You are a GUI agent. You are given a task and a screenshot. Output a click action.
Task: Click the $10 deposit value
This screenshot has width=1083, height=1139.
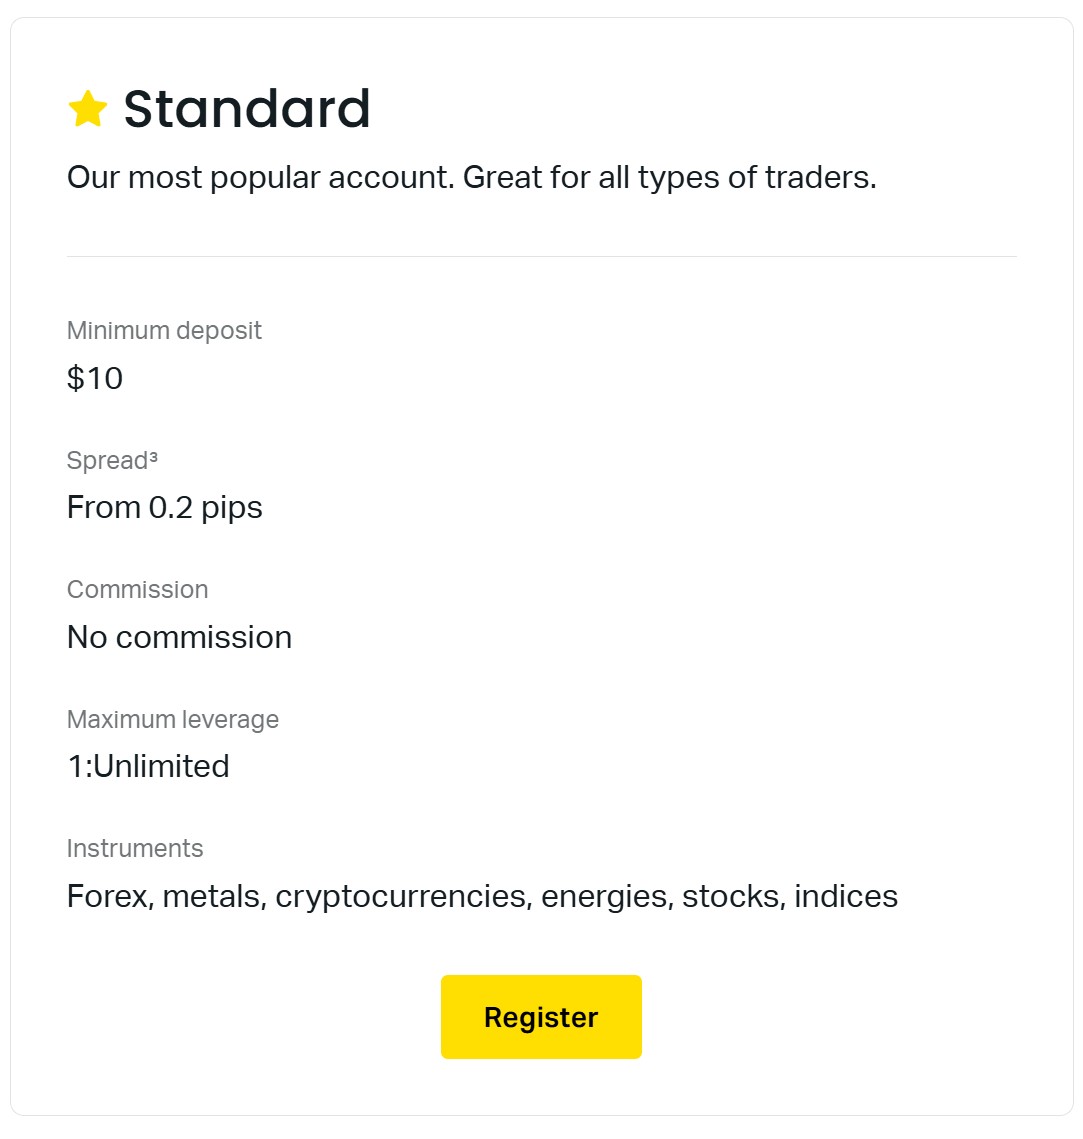(95, 378)
